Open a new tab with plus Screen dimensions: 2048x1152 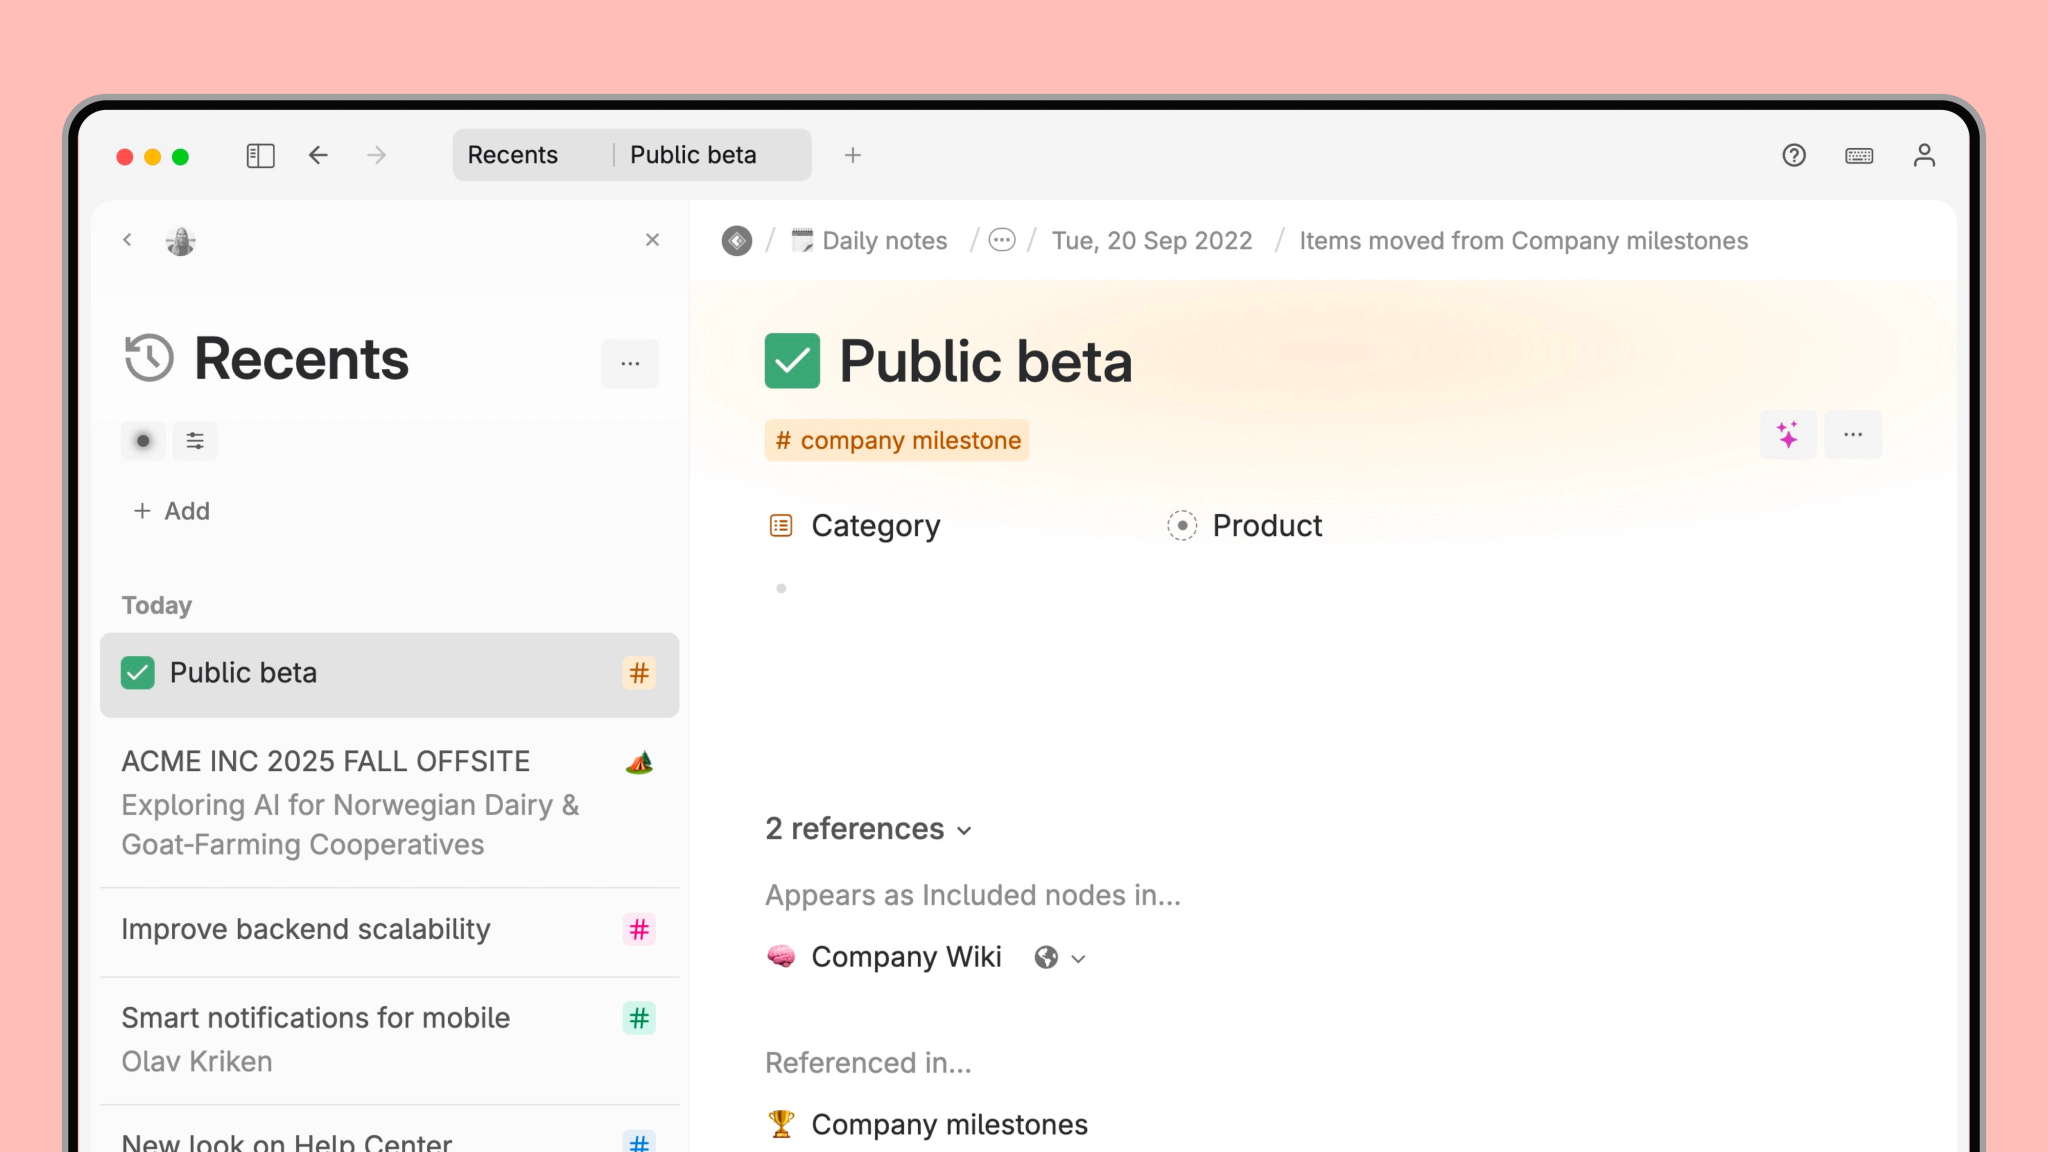coord(852,155)
